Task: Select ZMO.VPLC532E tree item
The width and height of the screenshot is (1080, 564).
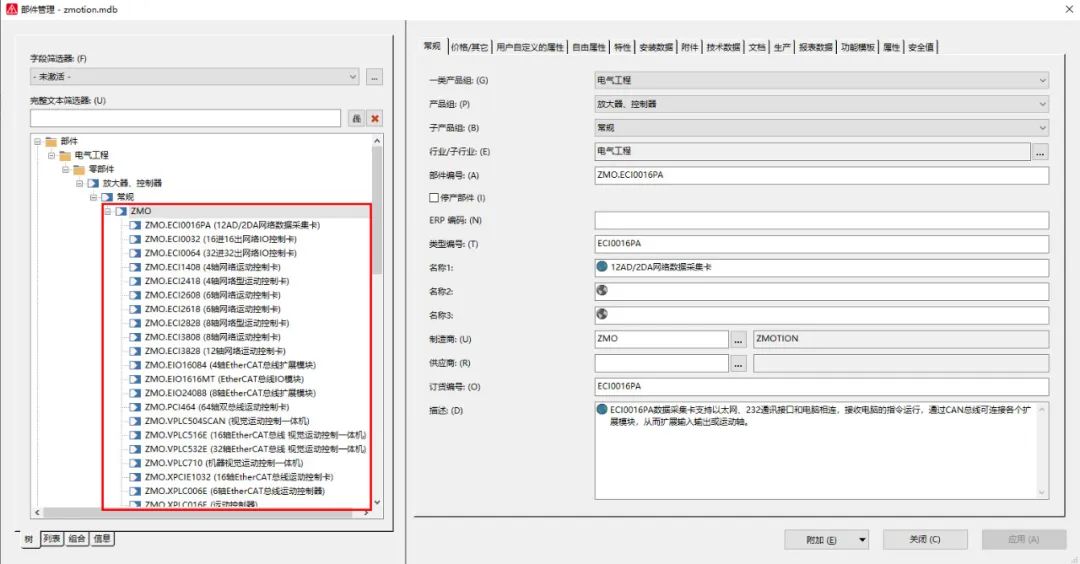Action: [255, 449]
